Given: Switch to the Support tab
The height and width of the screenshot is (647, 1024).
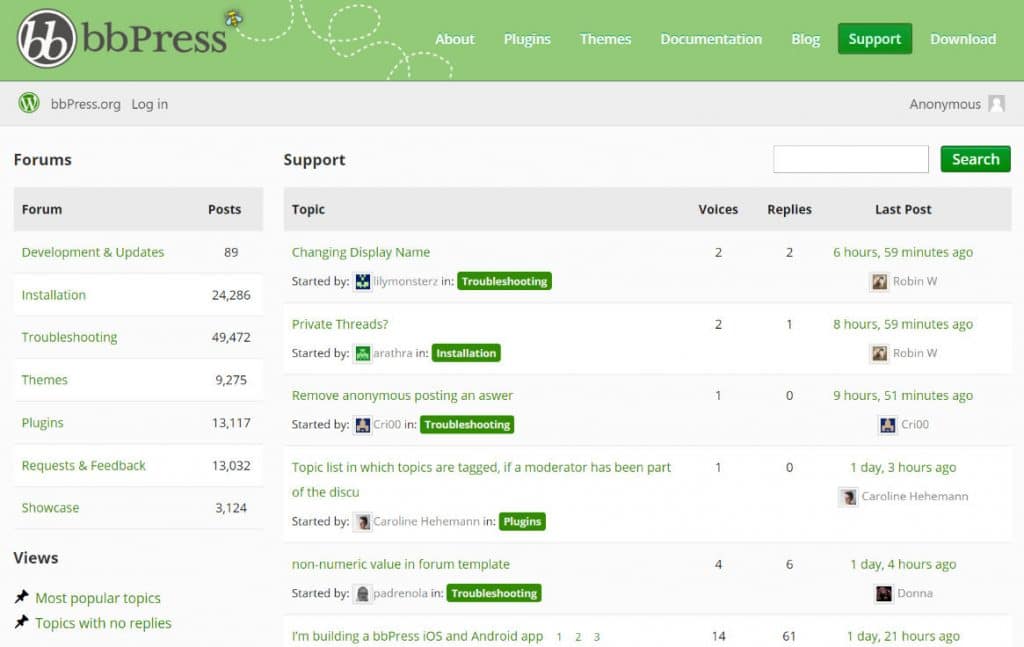Looking at the screenshot, I should 874,39.
